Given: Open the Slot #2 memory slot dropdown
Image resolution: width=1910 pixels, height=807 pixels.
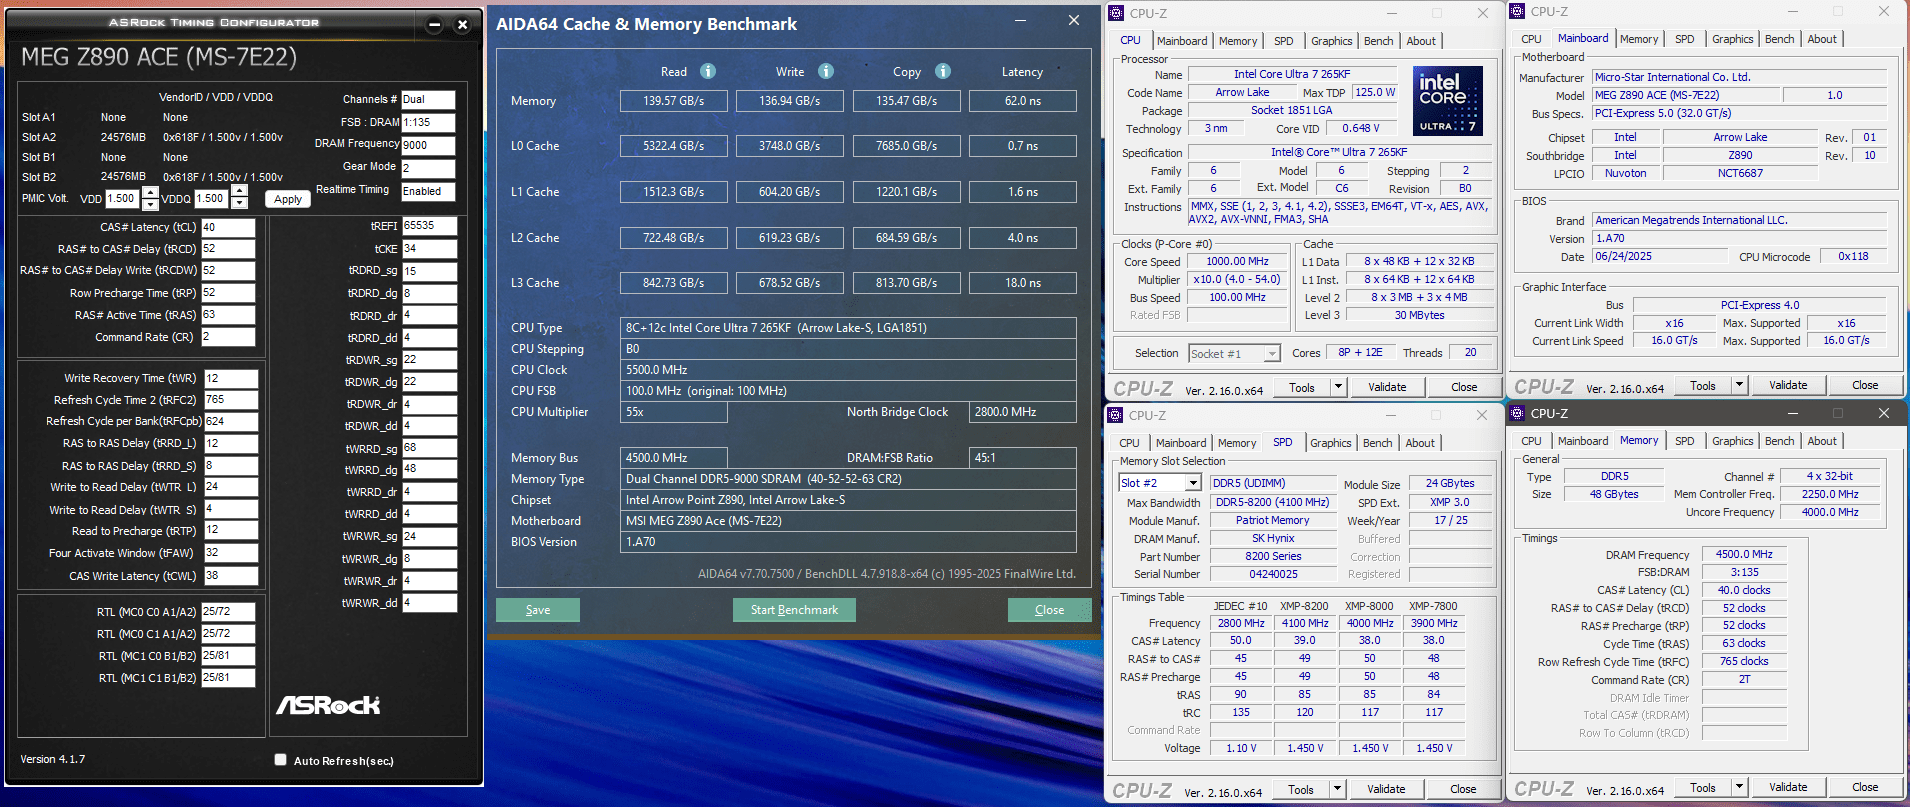Looking at the screenshot, I should [1192, 483].
